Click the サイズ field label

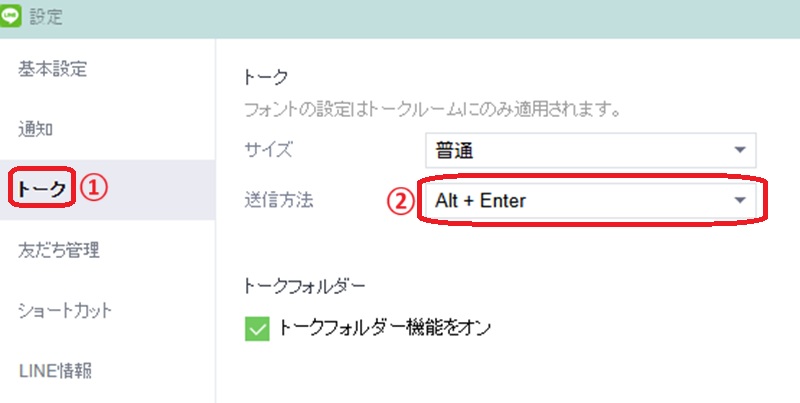[268, 150]
